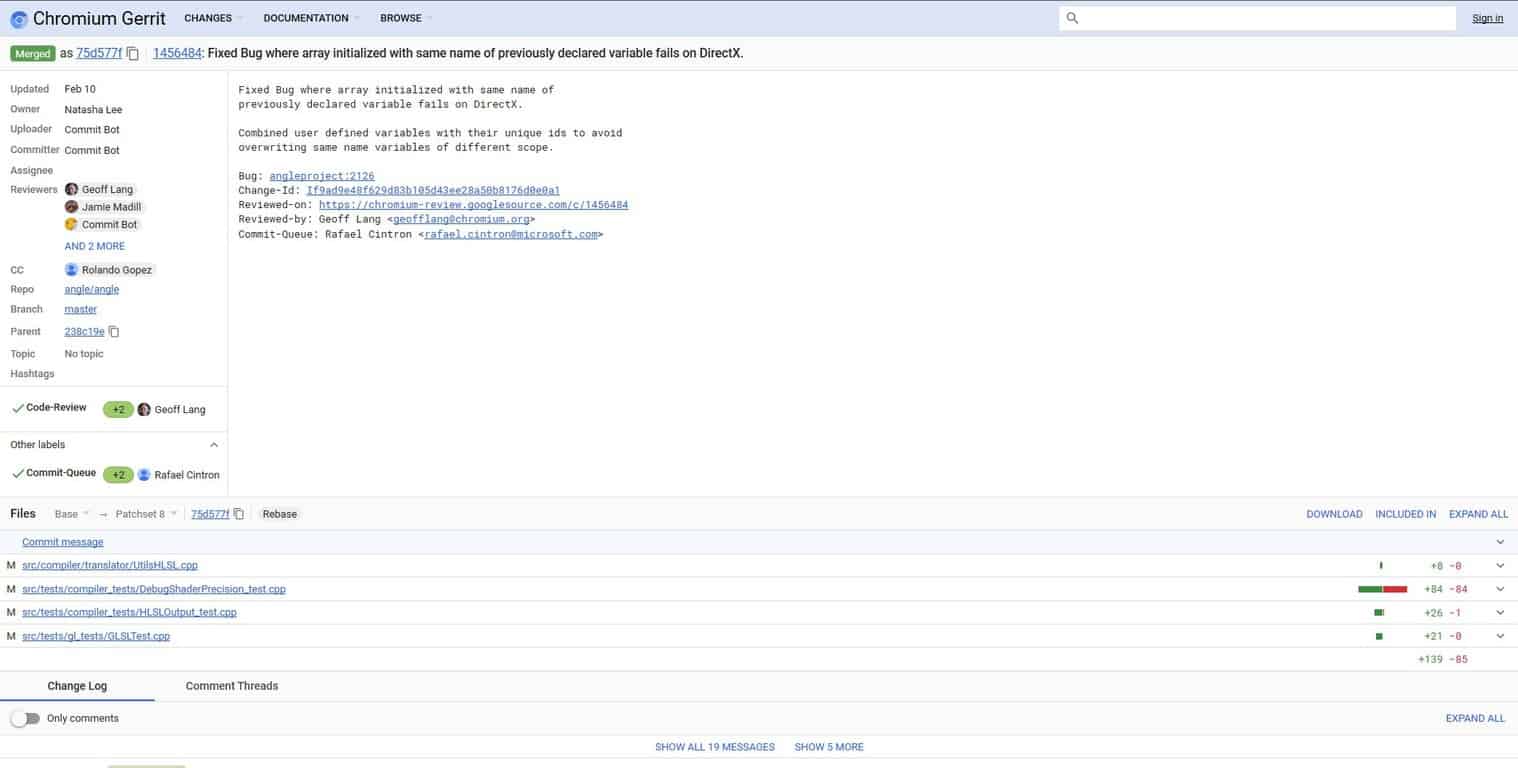This screenshot has height=768, width=1518.
Task: Open the 75d577f merged commit link
Action: coord(99,54)
